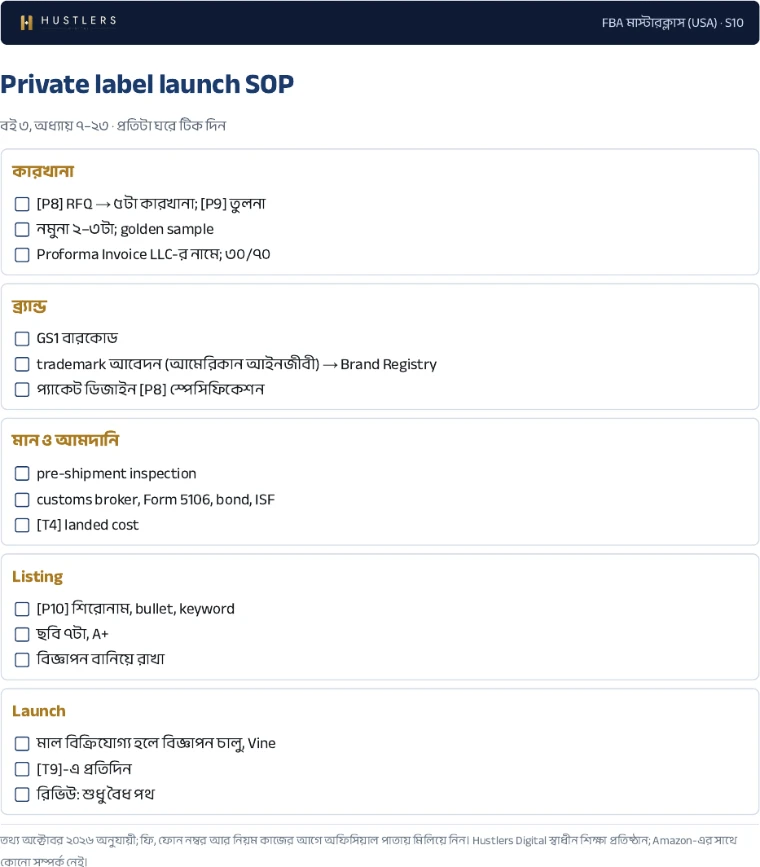
Task: Check the ছবি ৭টা, A+ checkbox
Action: click(x=22, y=634)
